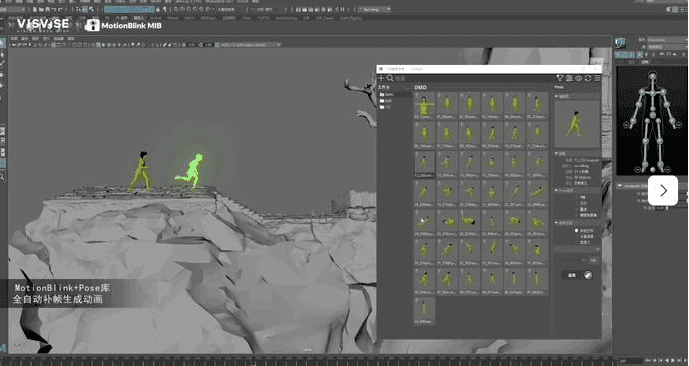Click the apply button in pose panel
The width and height of the screenshot is (689, 366).
[572, 275]
